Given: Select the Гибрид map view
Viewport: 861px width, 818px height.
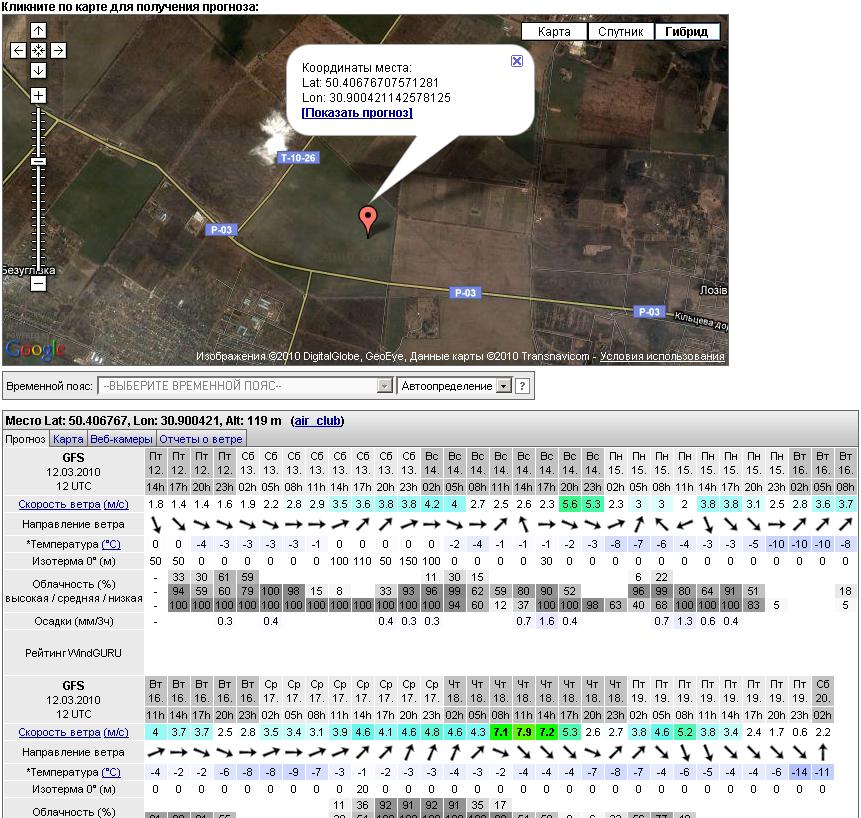Looking at the screenshot, I should (687, 32).
